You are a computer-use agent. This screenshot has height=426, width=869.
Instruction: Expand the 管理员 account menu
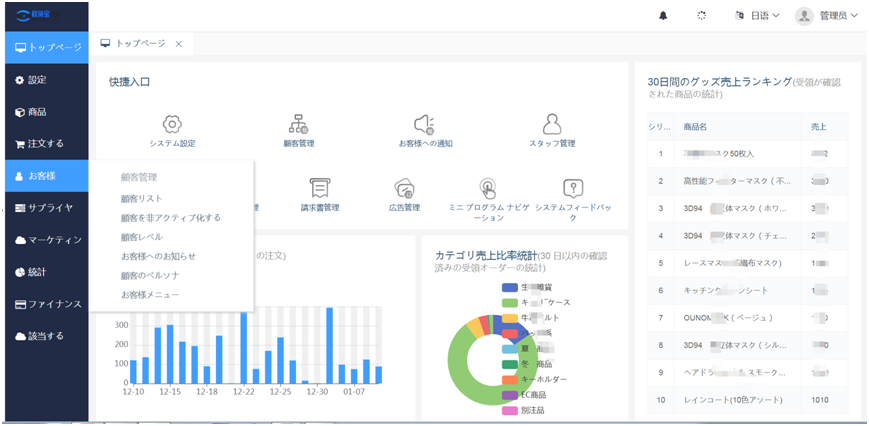(x=827, y=16)
